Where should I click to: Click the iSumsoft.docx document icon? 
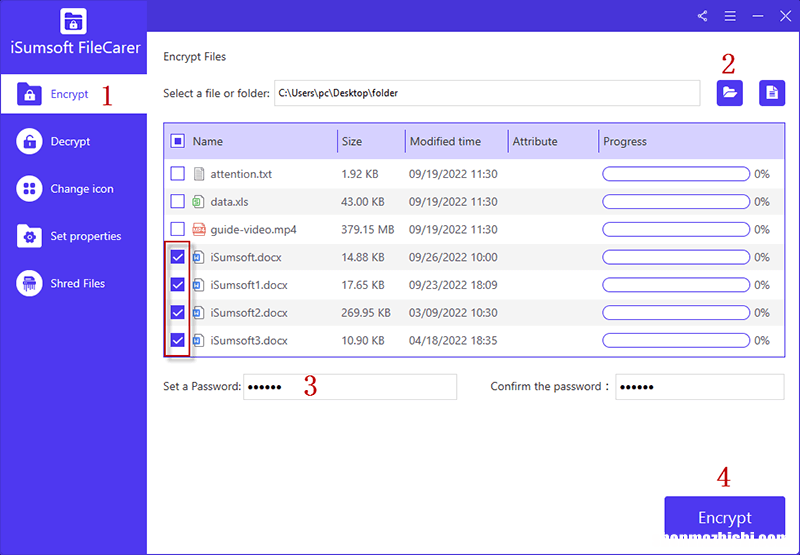(198, 257)
